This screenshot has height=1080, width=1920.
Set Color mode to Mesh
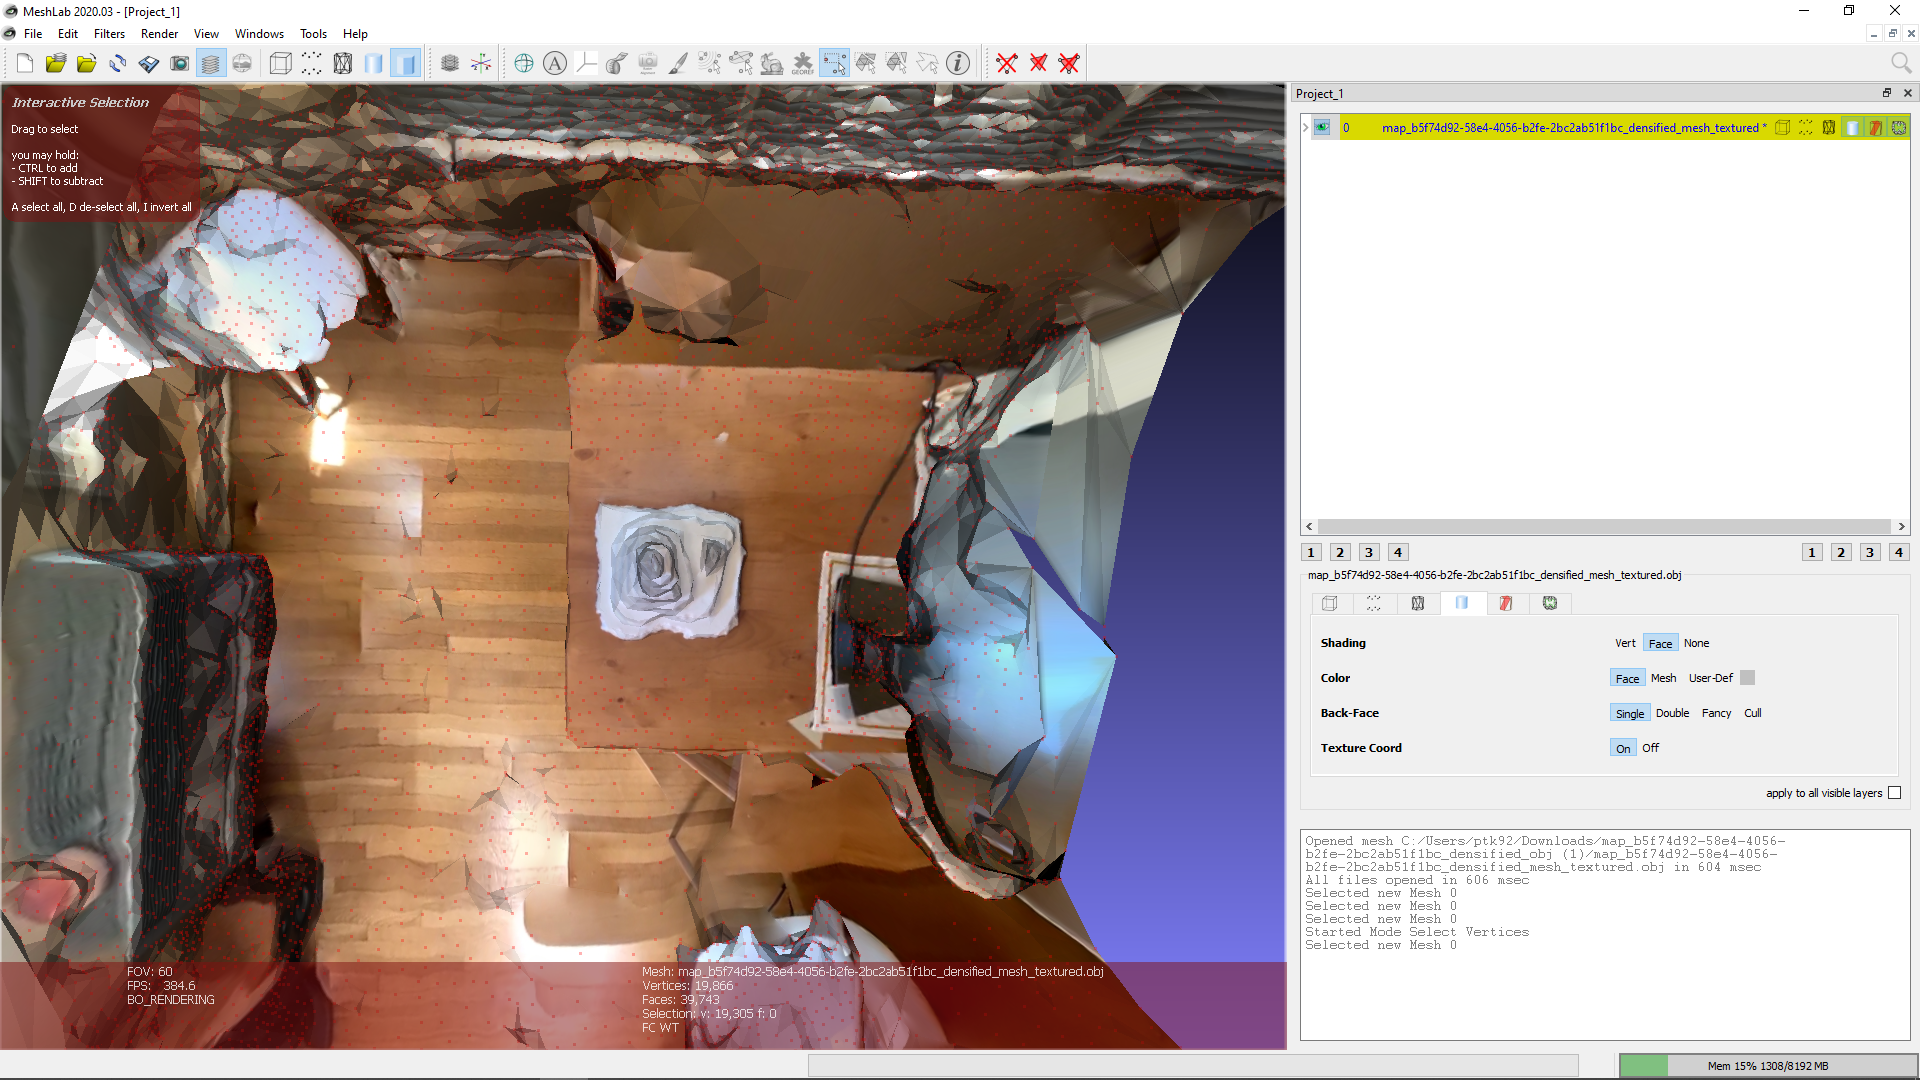click(1663, 677)
